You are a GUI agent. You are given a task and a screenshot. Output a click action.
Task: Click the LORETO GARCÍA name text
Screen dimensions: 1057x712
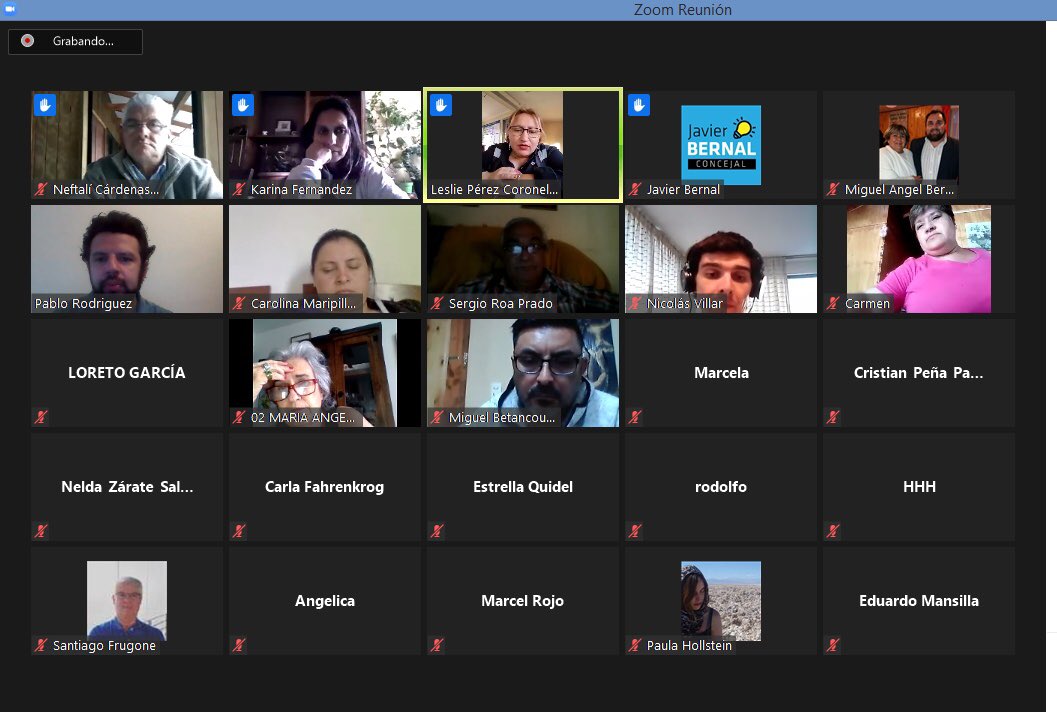(x=127, y=373)
